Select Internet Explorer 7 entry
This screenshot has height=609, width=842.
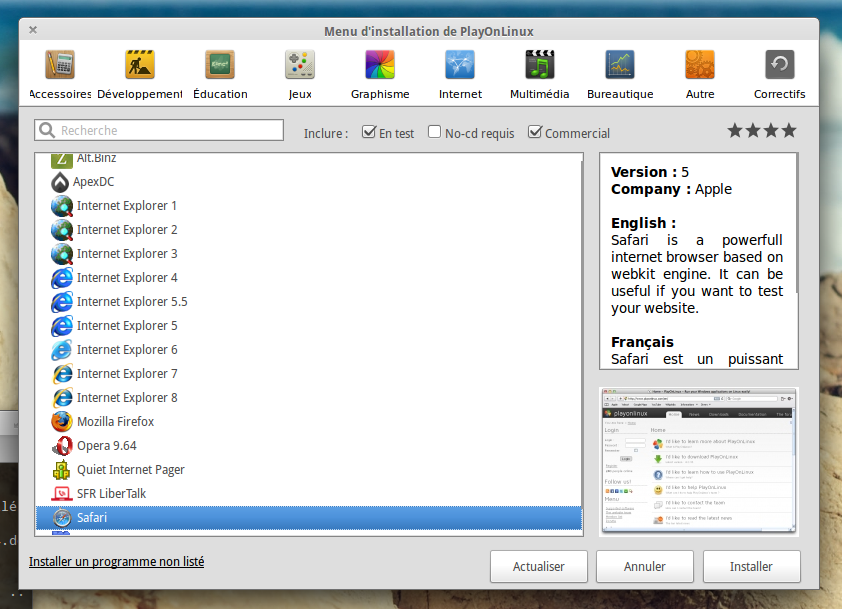point(309,374)
